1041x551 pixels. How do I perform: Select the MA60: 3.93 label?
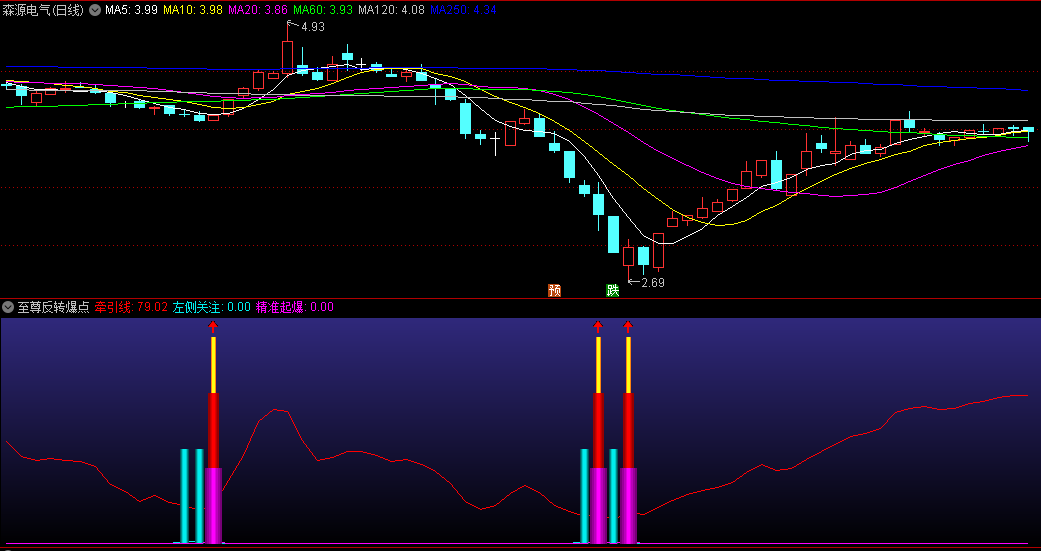[322, 10]
